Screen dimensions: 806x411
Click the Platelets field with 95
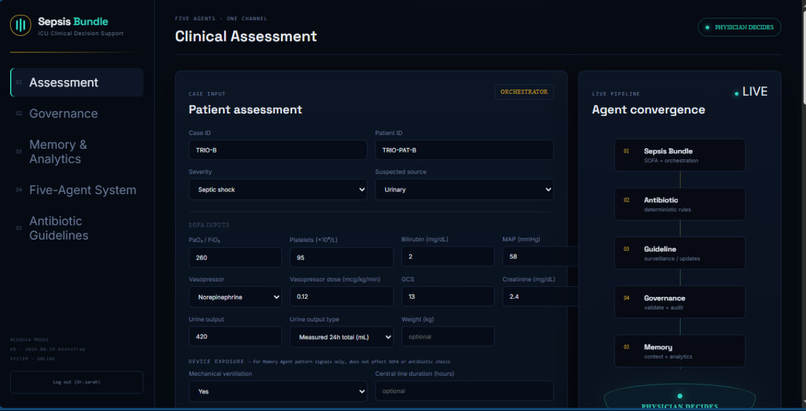coord(341,257)
